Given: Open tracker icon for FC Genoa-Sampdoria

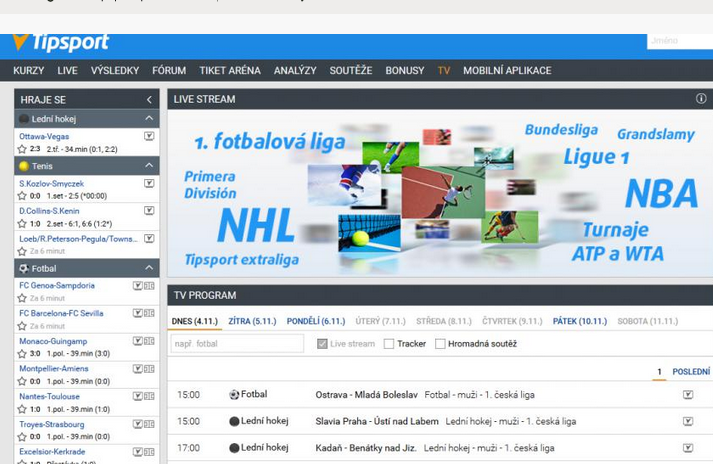Looking at the screenshot, I should pyautogui.click(x=149, y=286).
